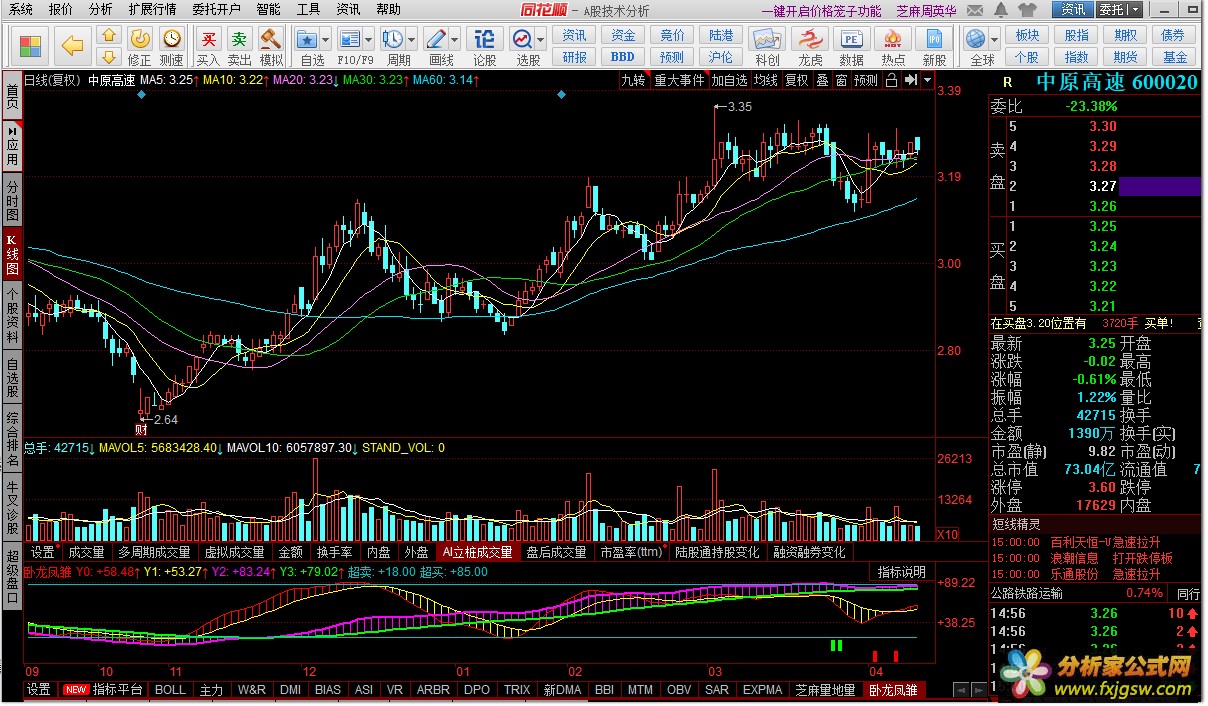
Task: Click the left scroll arrow on indicator tabs
Action: click(960, 690)
